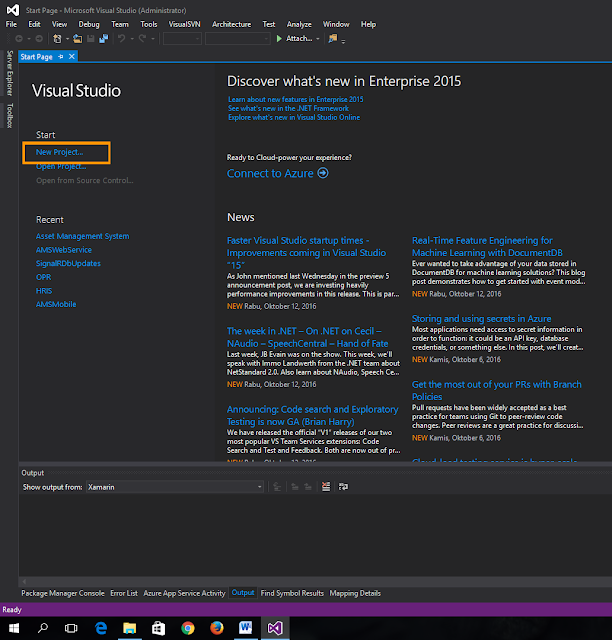
Task: Expand Navigate Backward history dropdown arrow
Action: tap(29, 39)
